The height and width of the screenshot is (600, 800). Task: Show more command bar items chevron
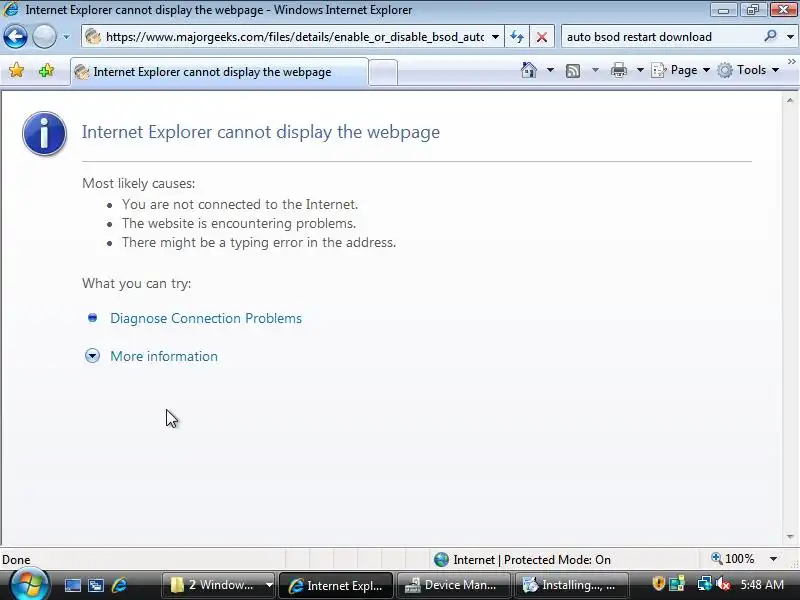(792, 62)
